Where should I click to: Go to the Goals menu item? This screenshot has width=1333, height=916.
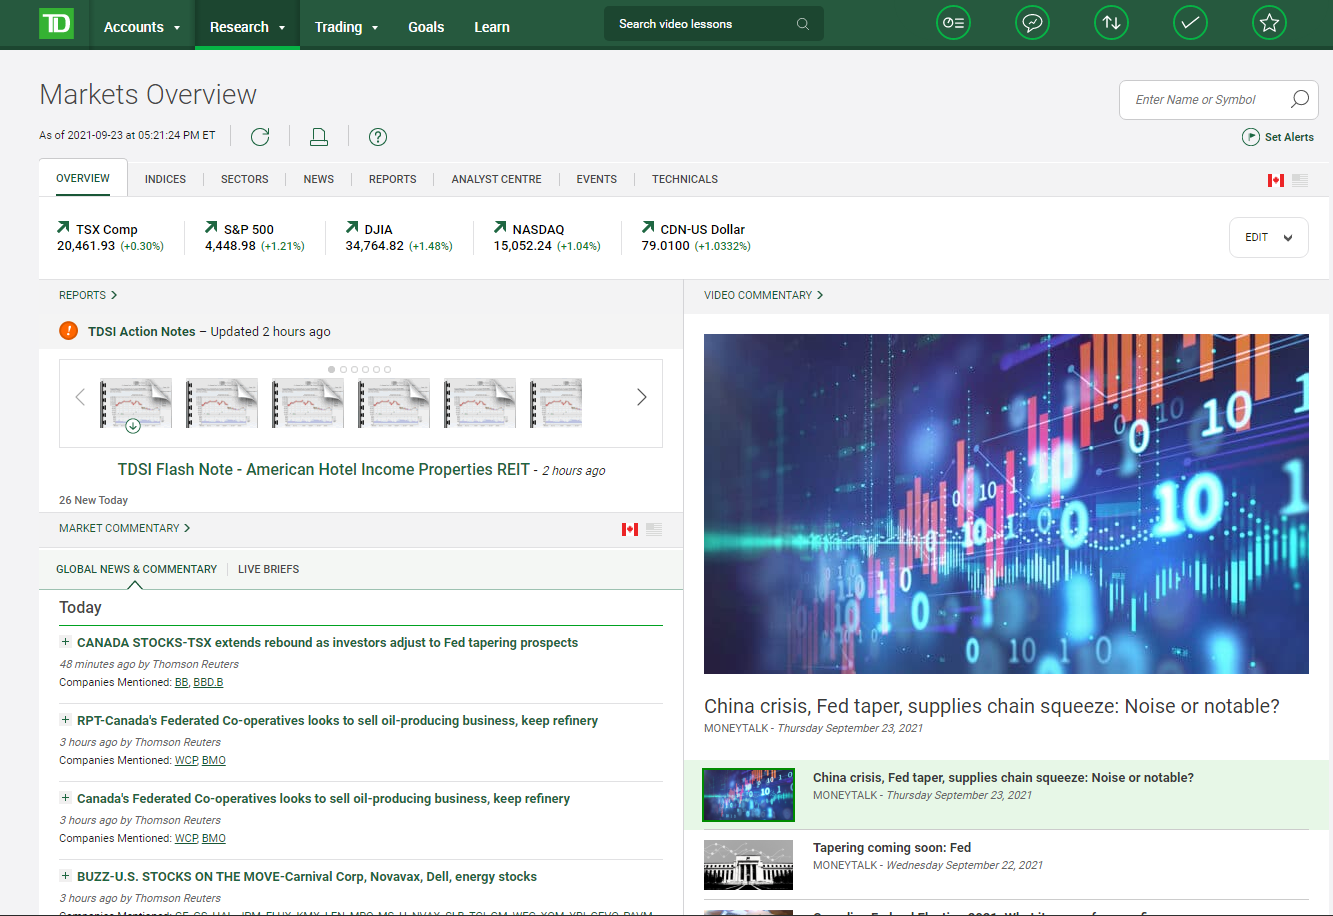(x=426, y=27)
